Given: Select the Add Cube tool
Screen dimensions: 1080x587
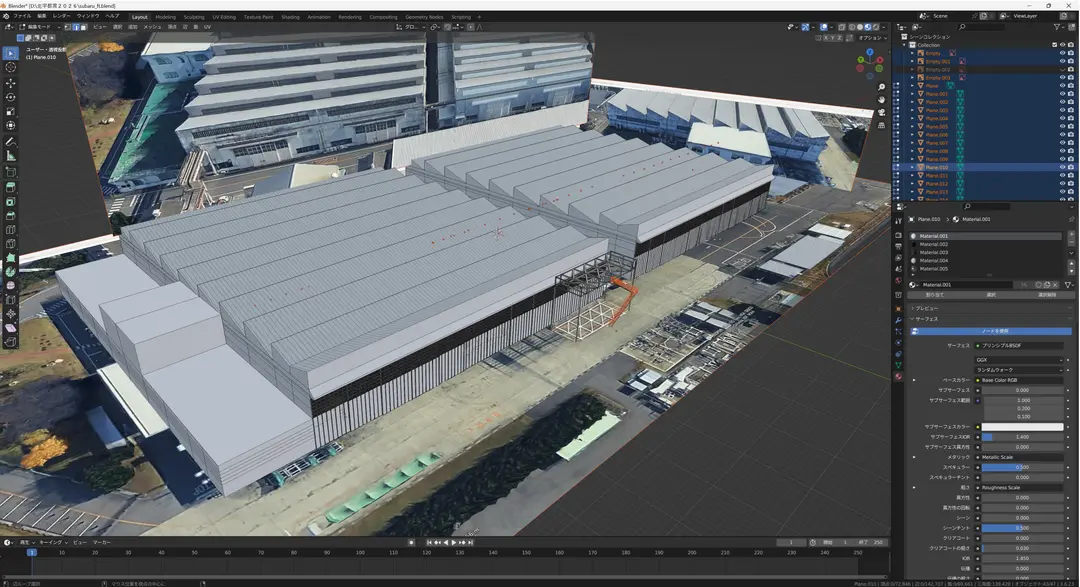Looking at the screenshot, I should click(x=10, y=172).
